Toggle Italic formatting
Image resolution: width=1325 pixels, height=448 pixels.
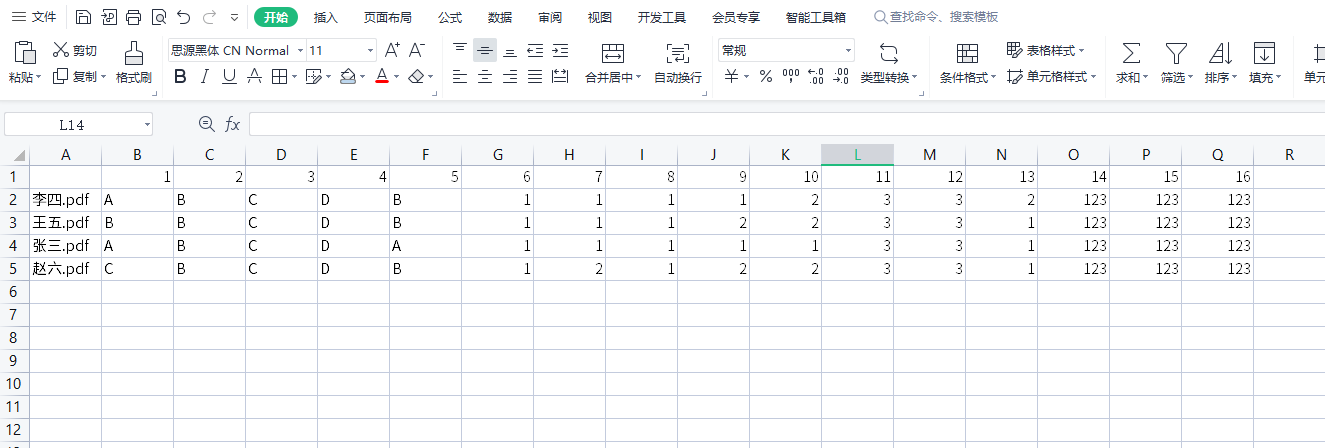205,76
